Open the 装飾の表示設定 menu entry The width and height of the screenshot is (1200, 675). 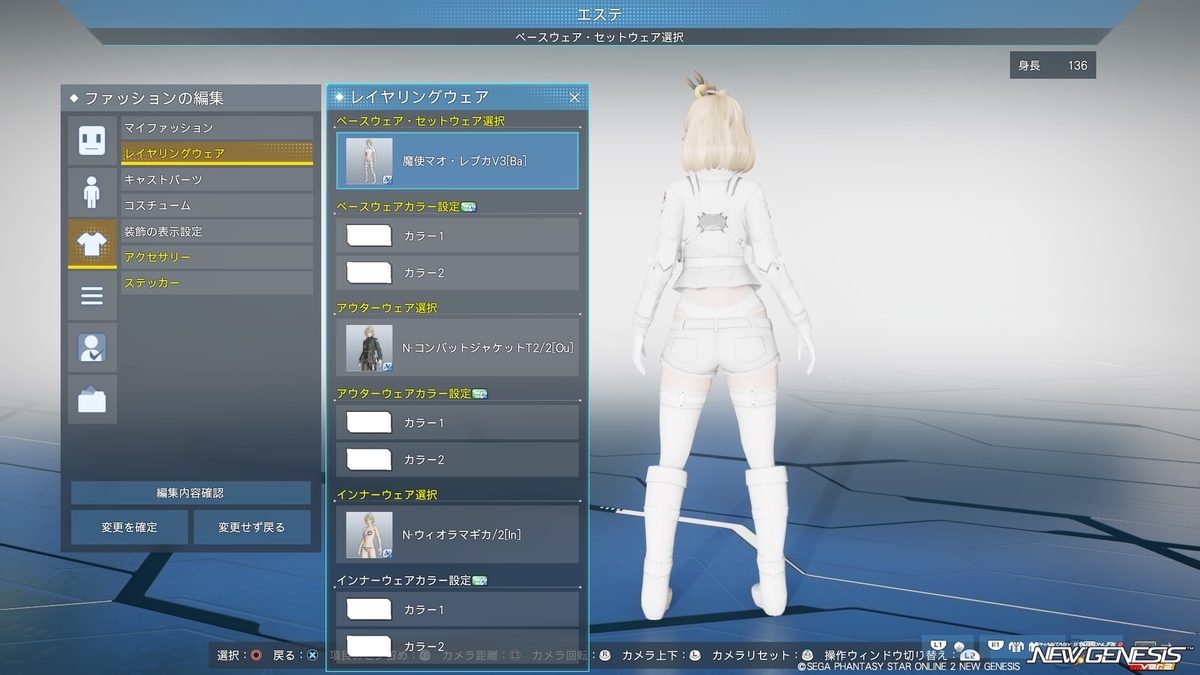pos(217,232)
